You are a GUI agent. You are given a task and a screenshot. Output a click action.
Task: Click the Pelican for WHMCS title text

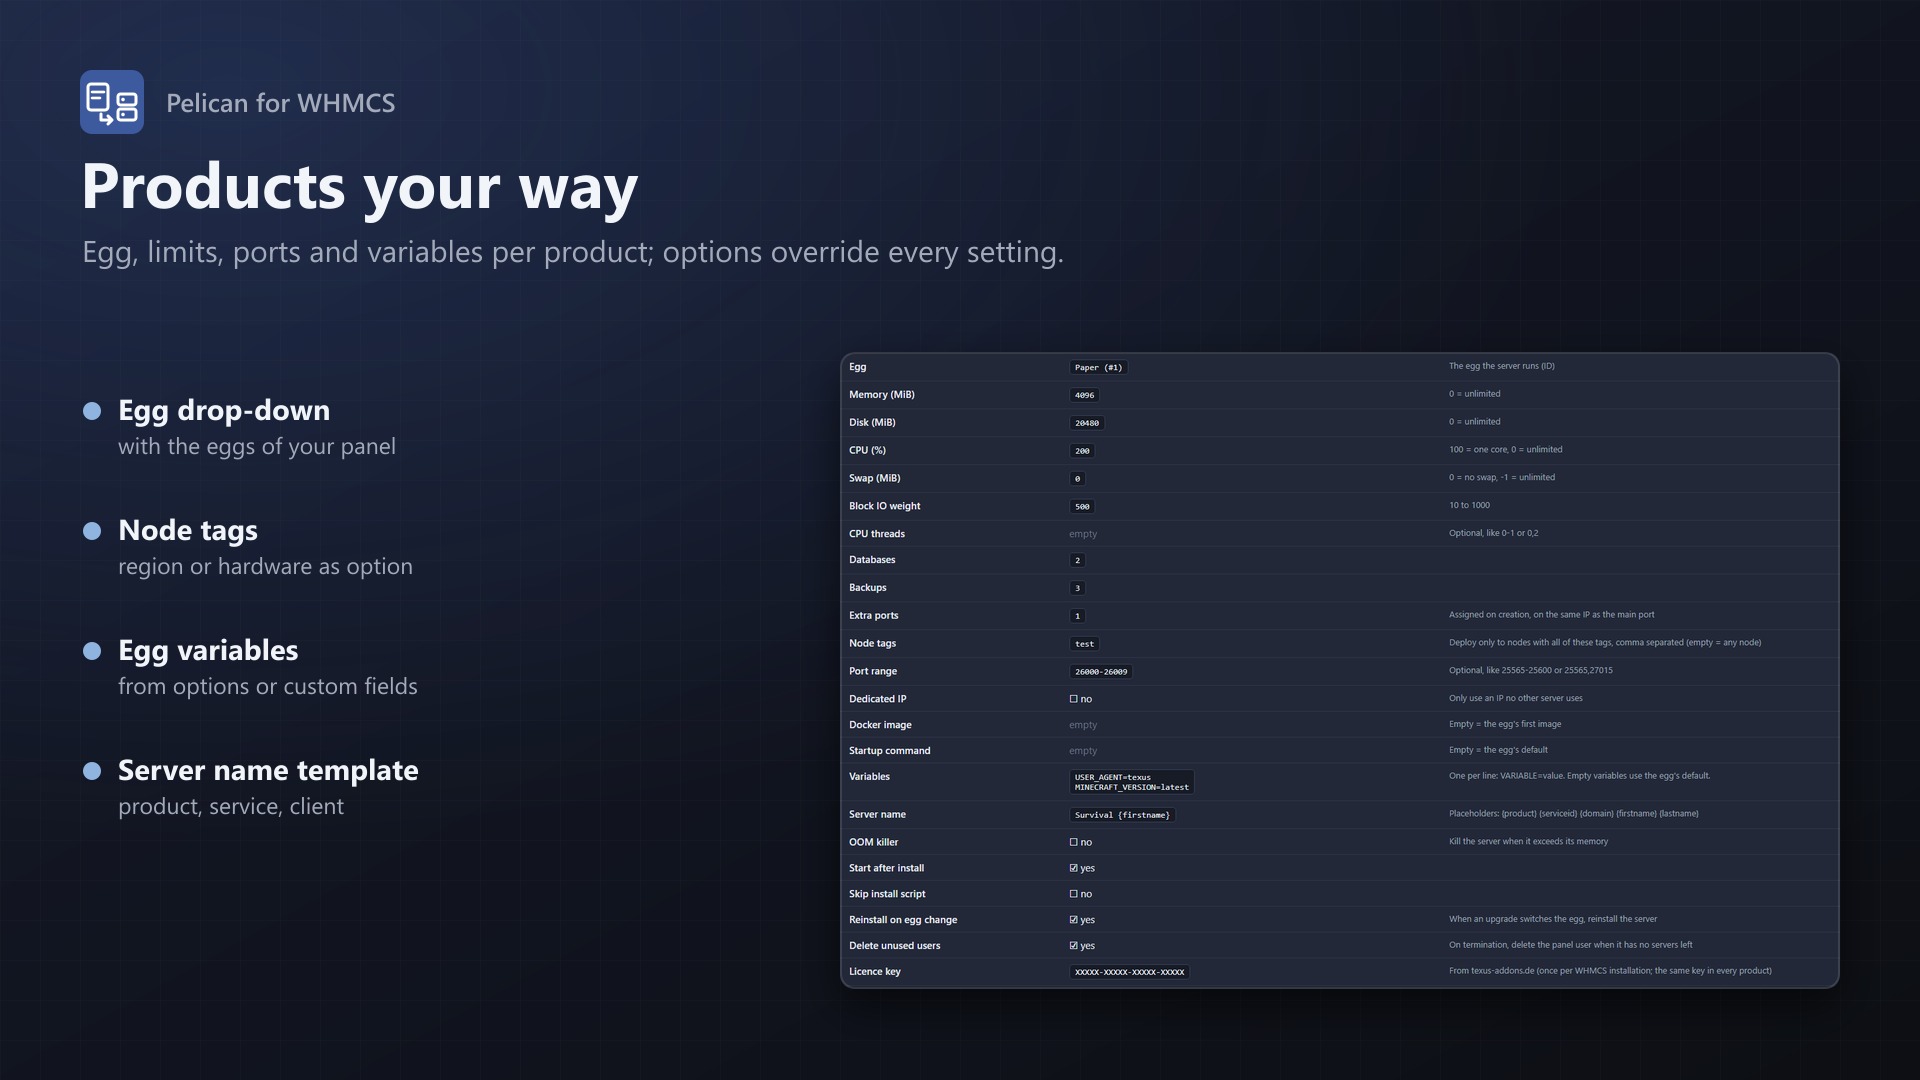pos(281,103)
